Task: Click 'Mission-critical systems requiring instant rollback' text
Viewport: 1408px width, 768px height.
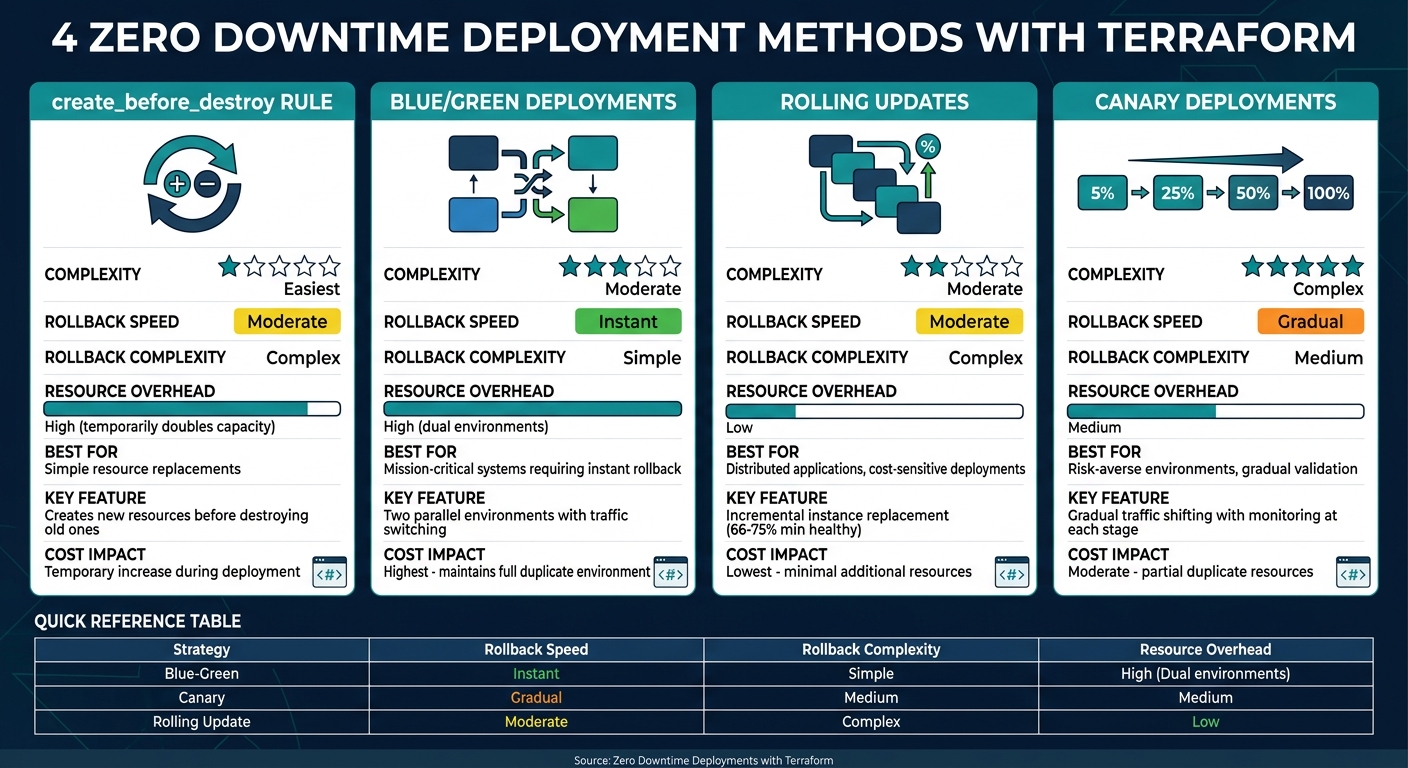Action: [x=532, y=469]
